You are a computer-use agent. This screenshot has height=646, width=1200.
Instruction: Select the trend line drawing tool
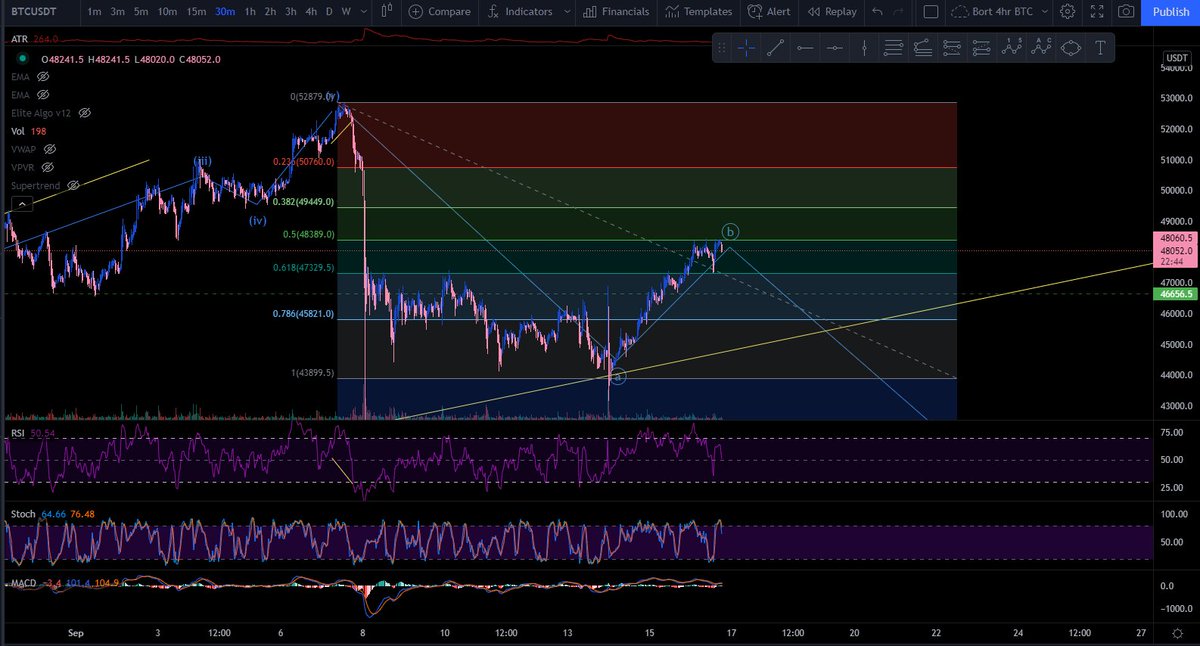775,48
